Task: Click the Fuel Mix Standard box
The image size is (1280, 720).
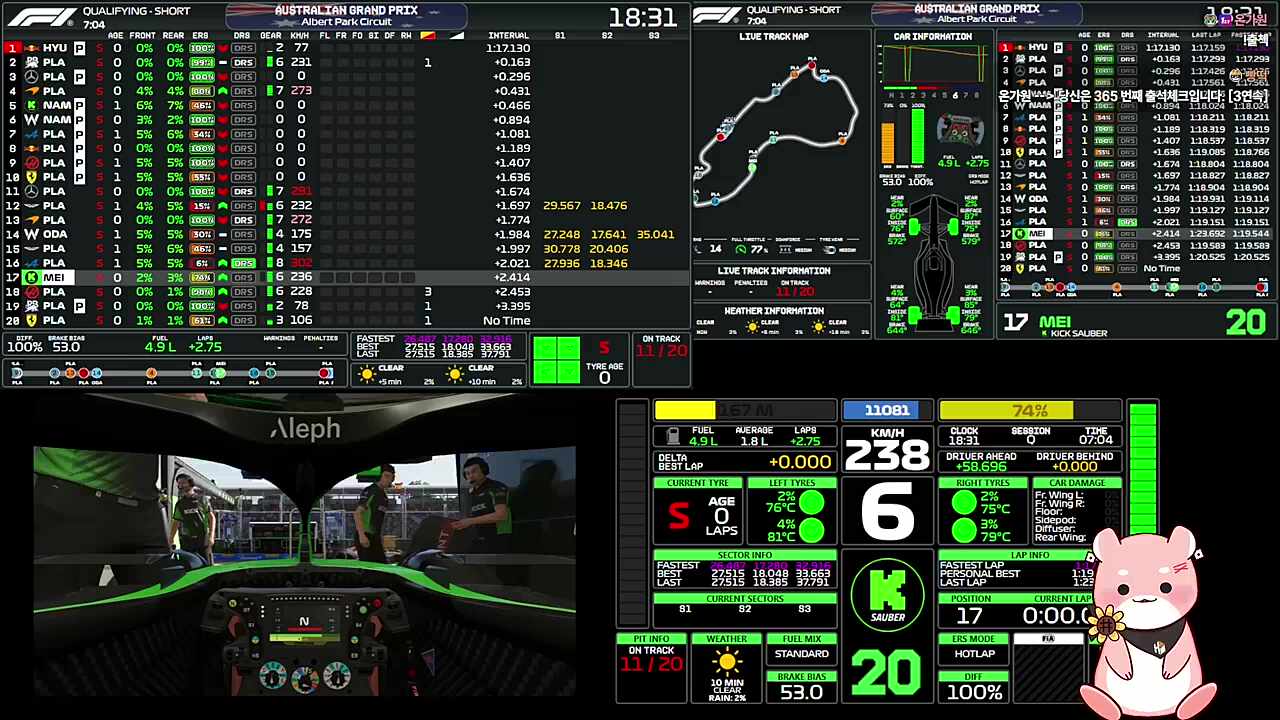Action: (x=801, y=654)
